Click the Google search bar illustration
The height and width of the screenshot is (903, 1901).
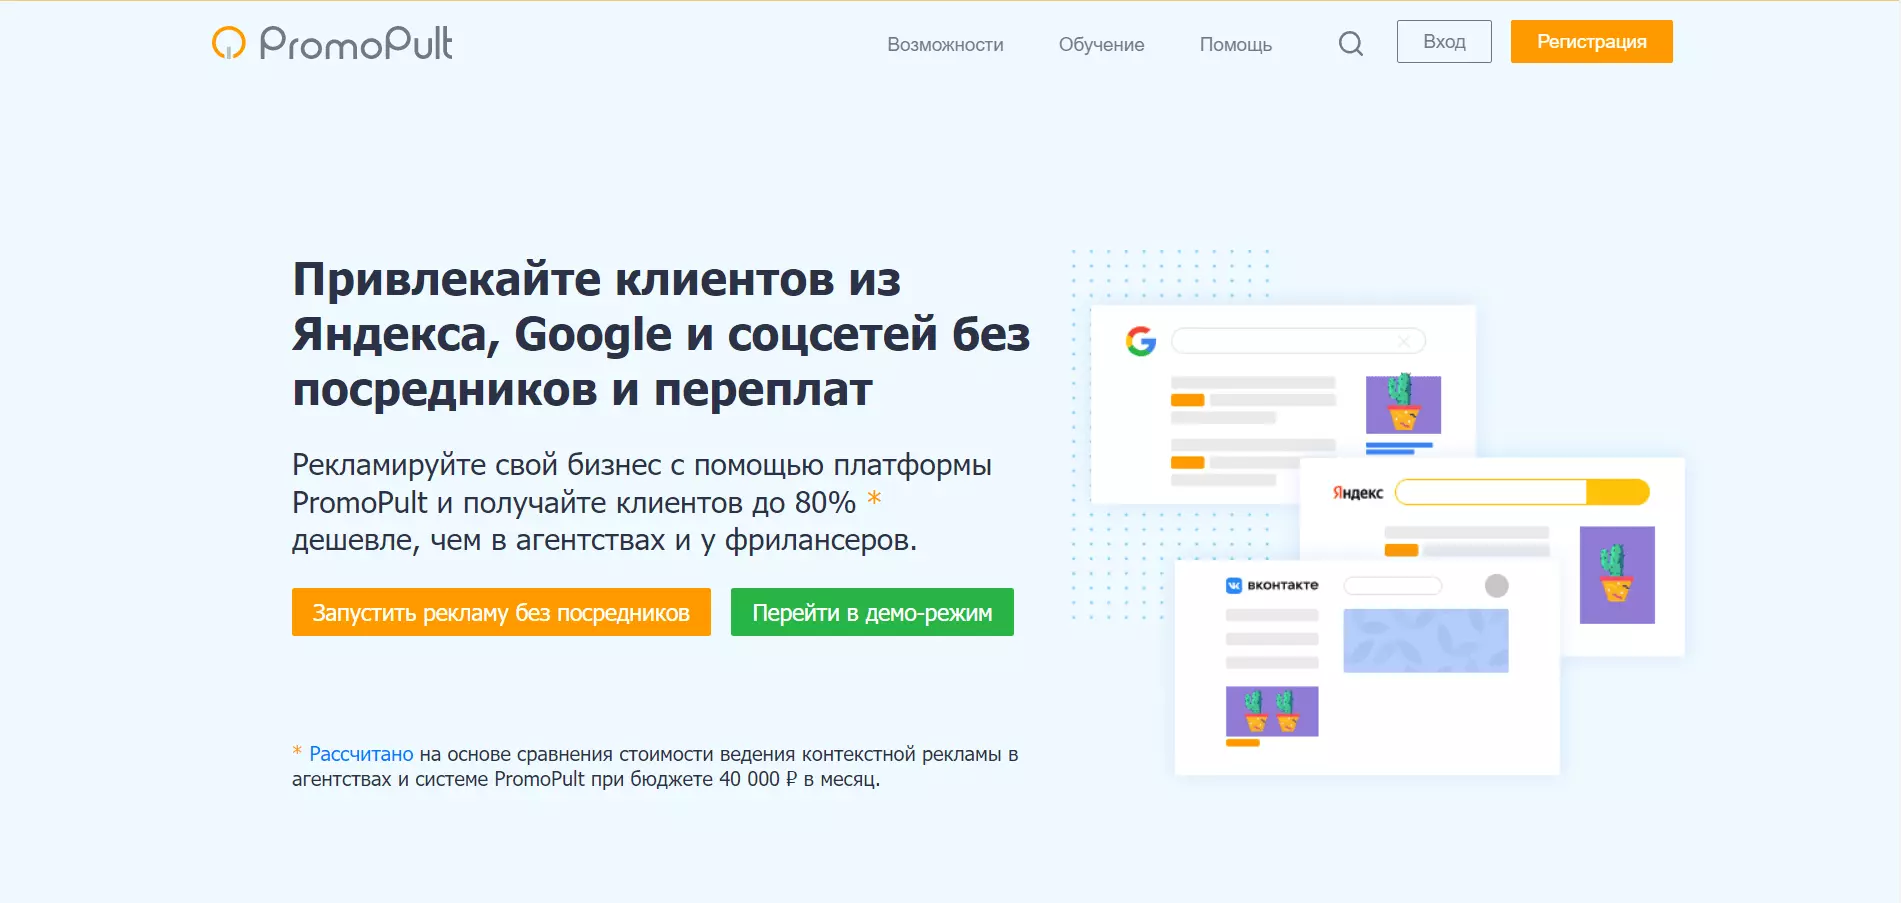pos(1298,341)
